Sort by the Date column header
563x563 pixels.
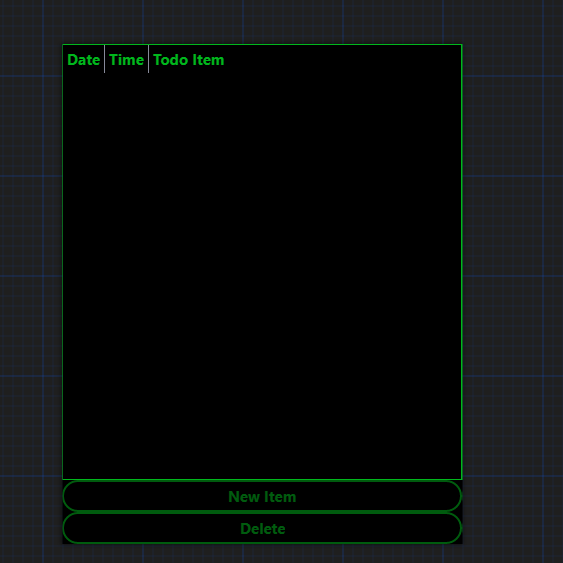coord(84,60)
